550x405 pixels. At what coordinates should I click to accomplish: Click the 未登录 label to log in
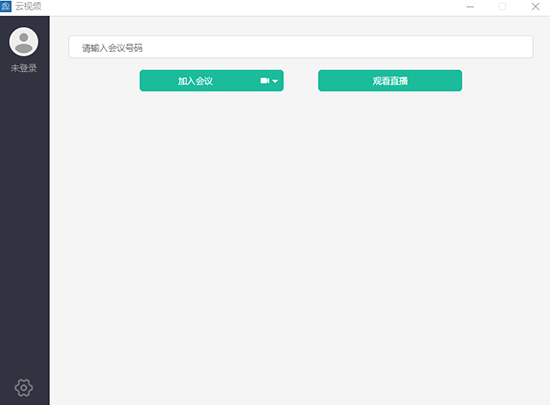(24, 68)
